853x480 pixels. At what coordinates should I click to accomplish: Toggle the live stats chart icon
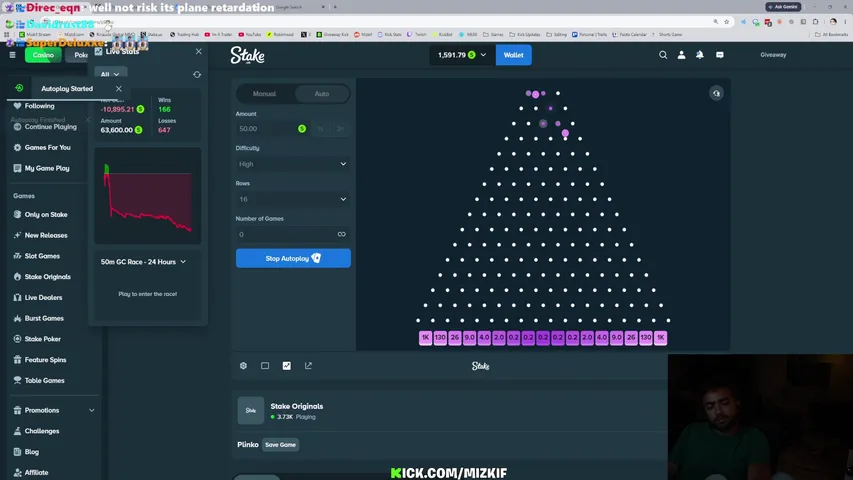coord(287,366)
